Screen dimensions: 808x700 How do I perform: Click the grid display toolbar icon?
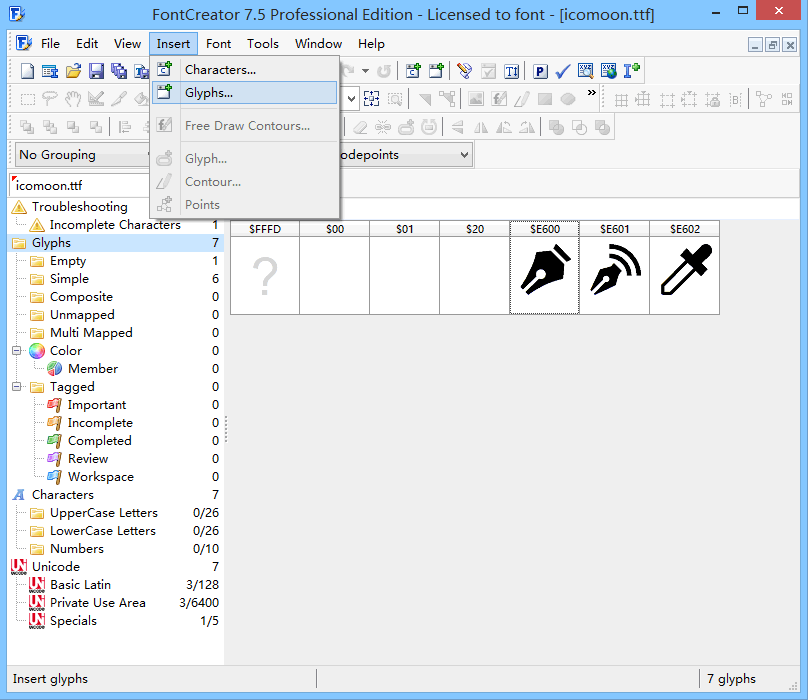pyautogui.click(x=621, y=99)
